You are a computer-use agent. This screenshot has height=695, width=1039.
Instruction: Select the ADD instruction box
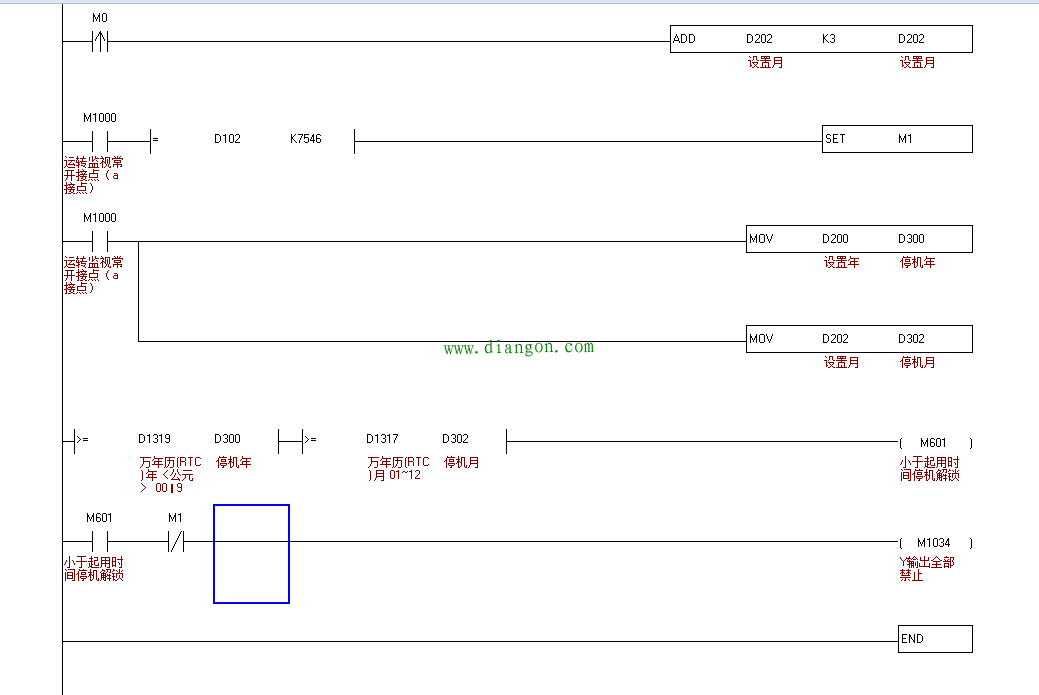[820, 39]
